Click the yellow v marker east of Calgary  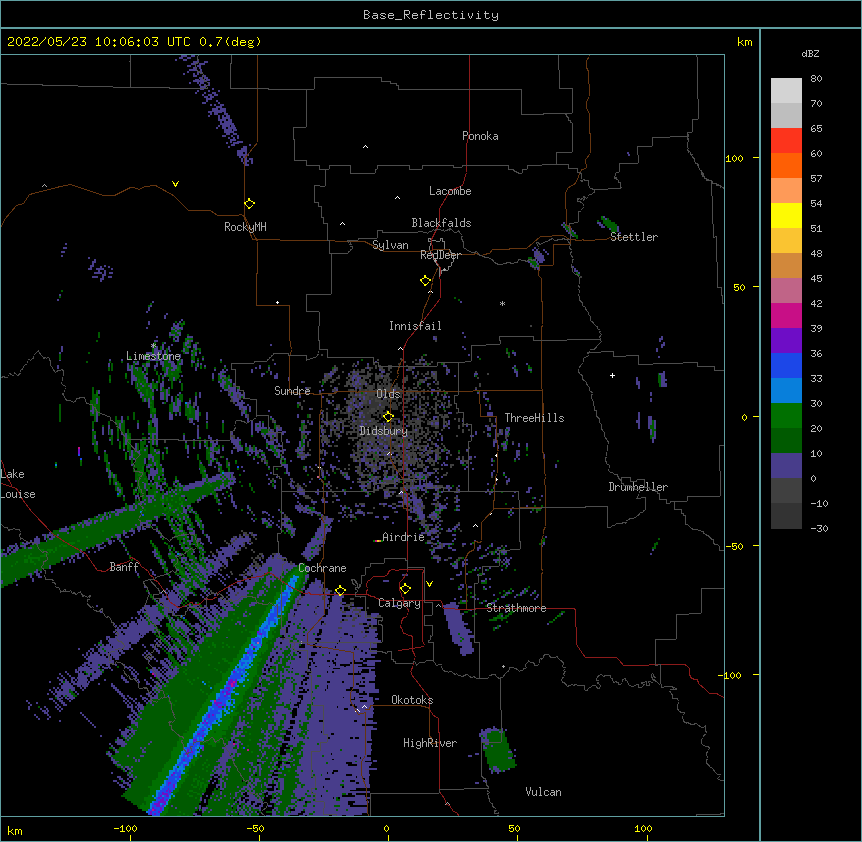[429, 584]
